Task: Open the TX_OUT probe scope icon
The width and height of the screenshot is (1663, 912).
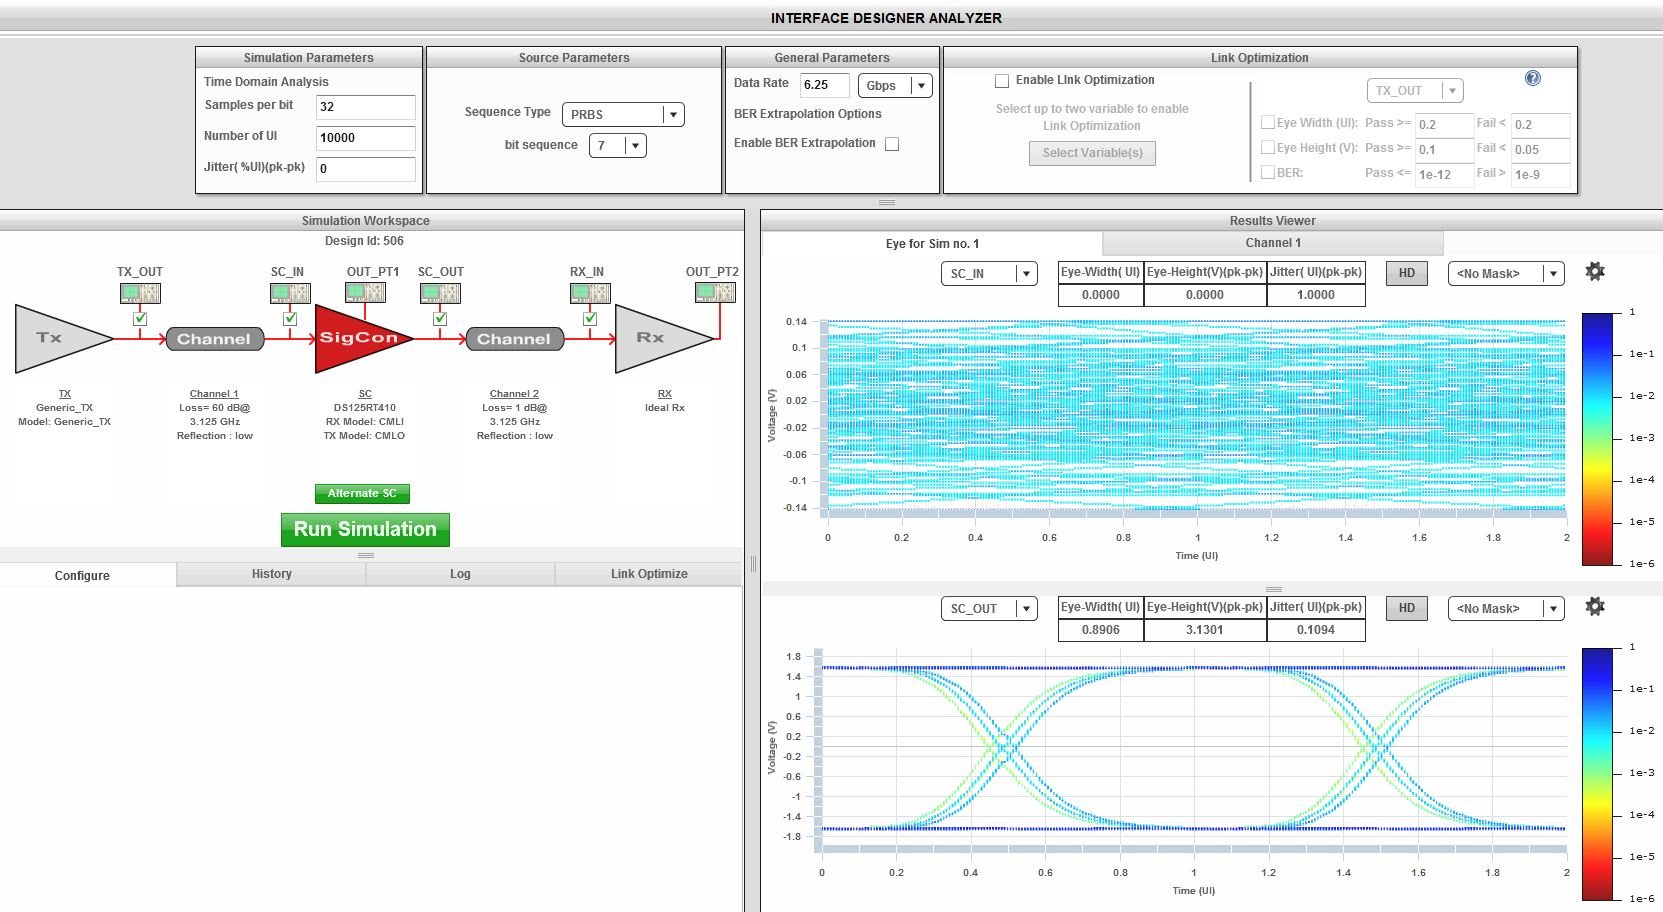Action: pyautogui.click(x=140, y=293)
